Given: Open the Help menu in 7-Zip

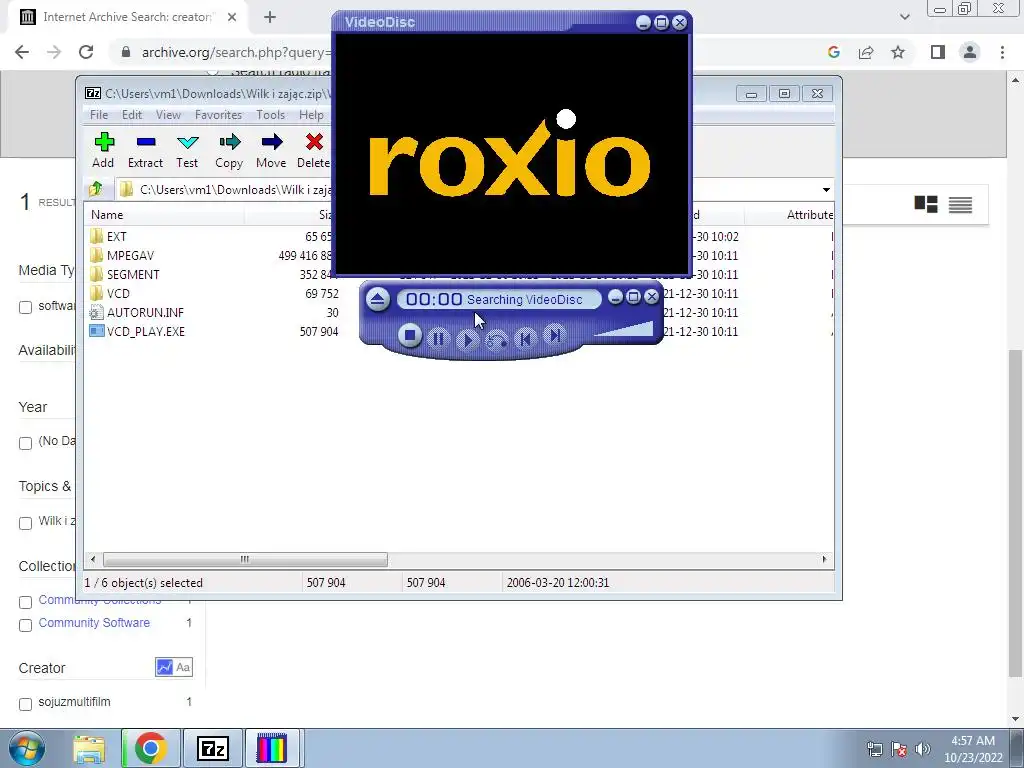Looking at the screenshot, I should point(312,115).
